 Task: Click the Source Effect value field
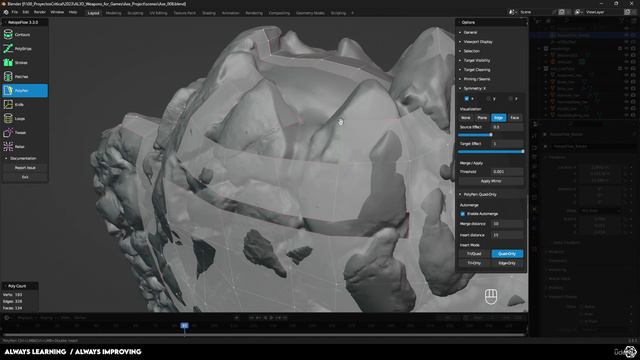507,127
